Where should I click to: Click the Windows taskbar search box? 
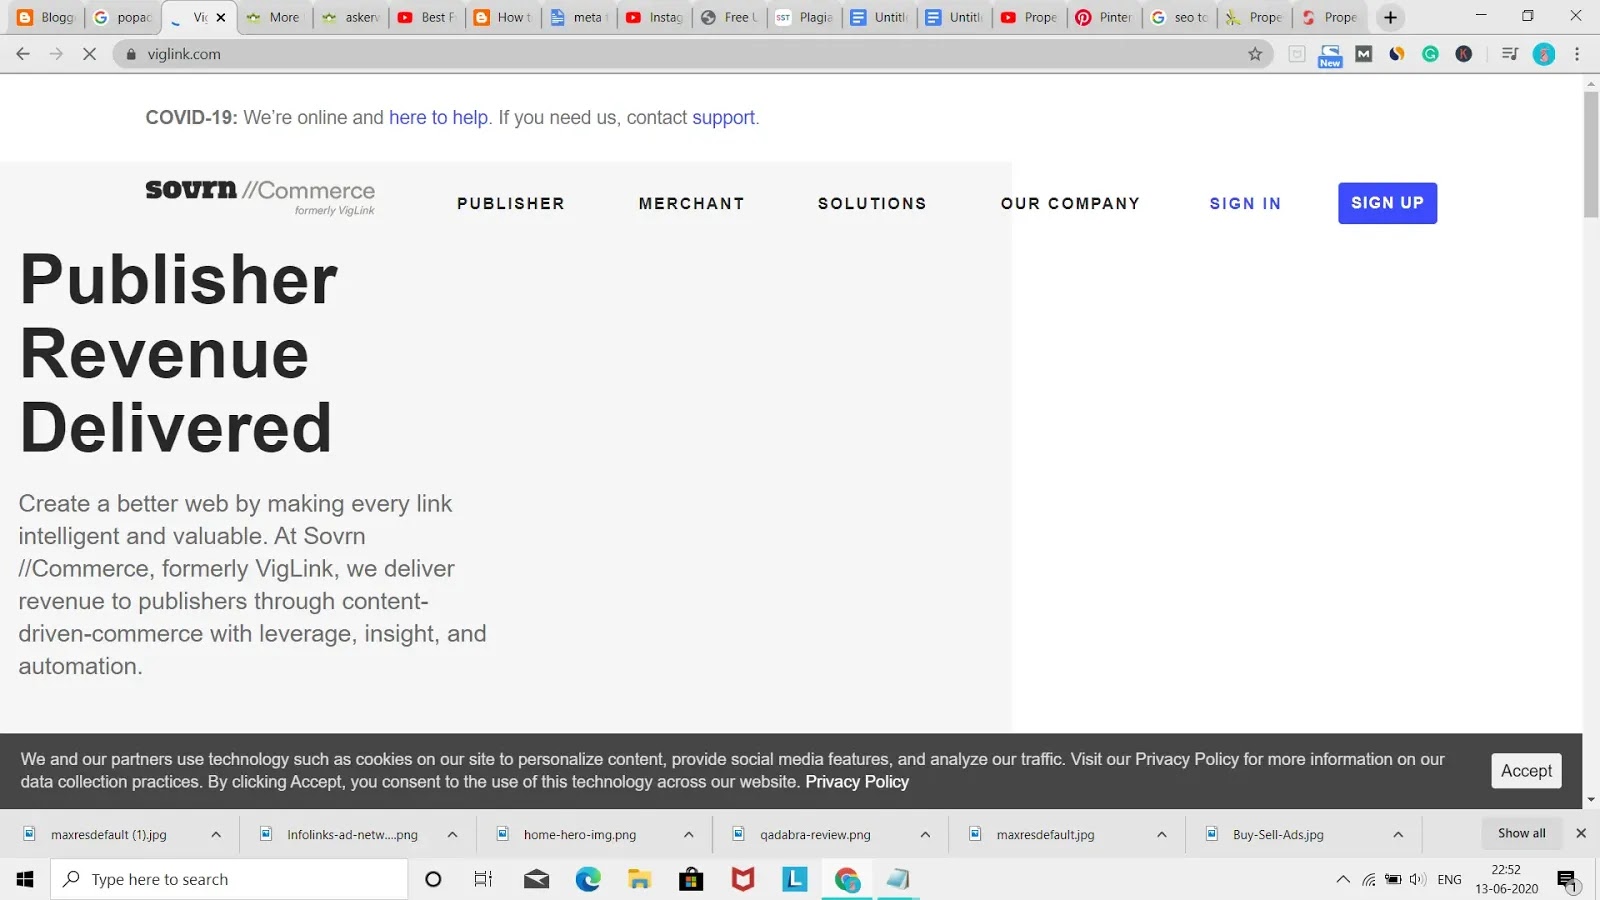(x=230, y=879)
